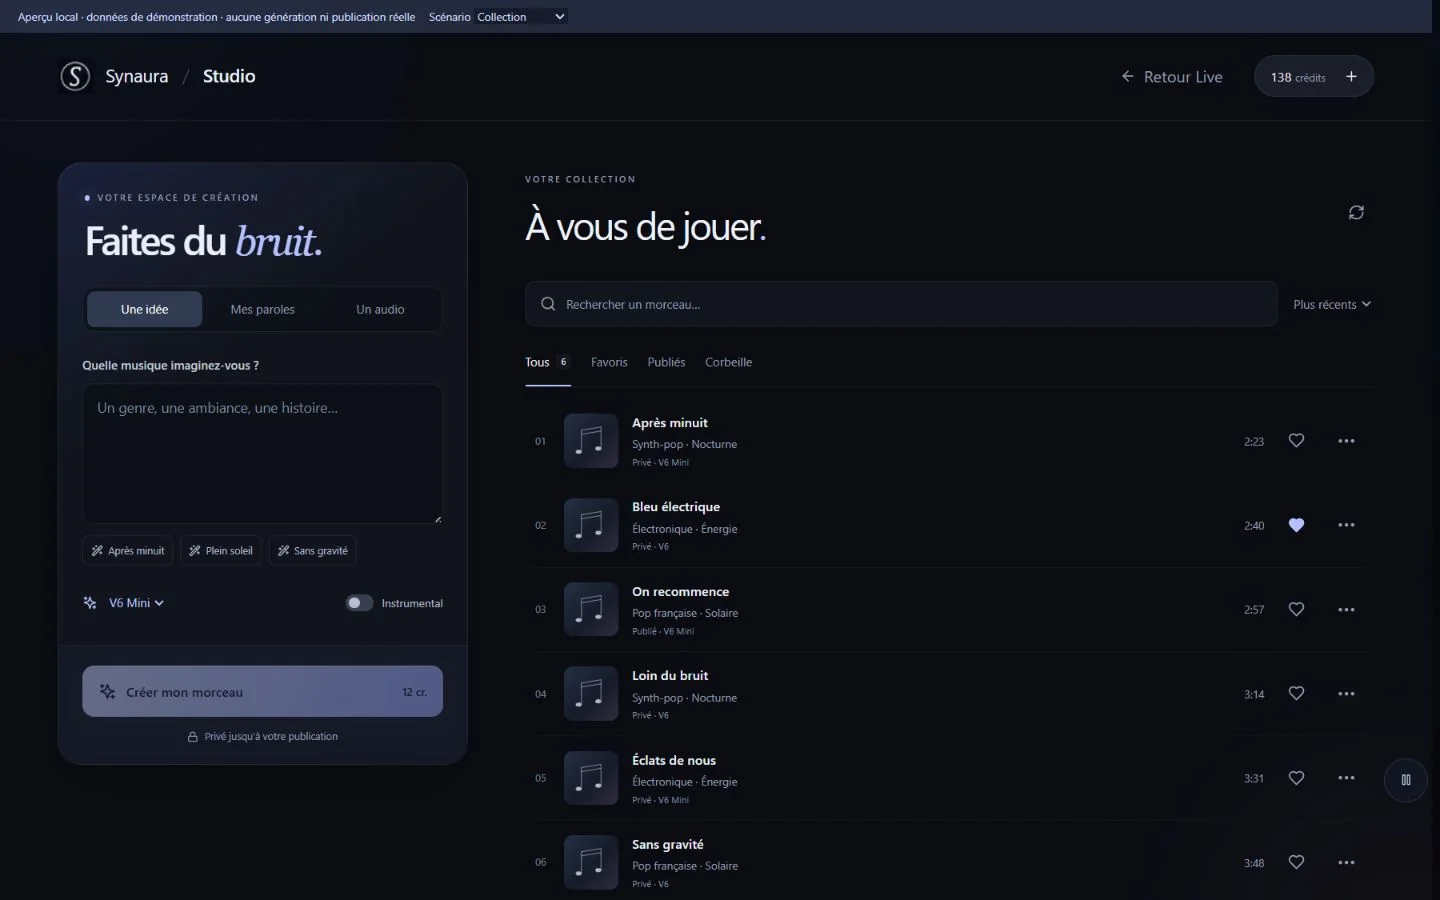Switch to the Mes paroles tab

(262, 310)
